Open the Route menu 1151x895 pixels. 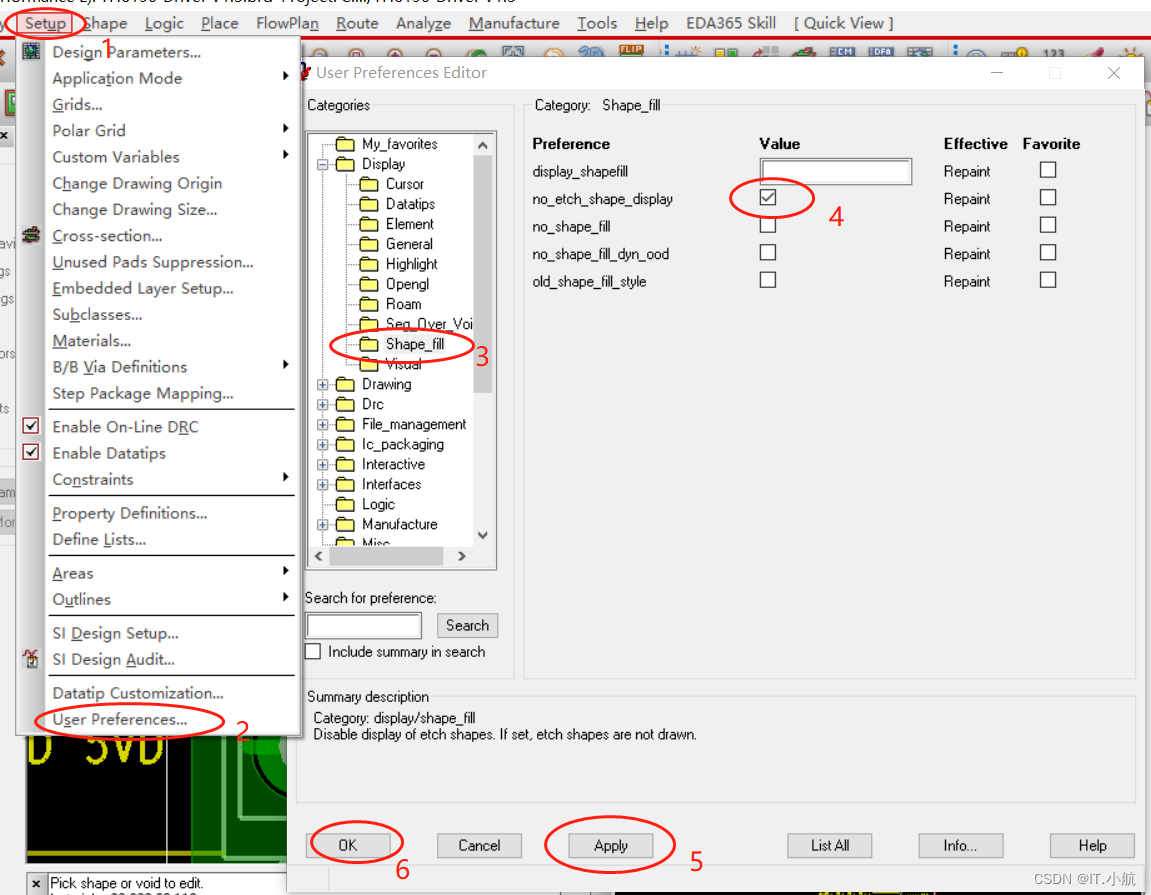pos(357,23)
